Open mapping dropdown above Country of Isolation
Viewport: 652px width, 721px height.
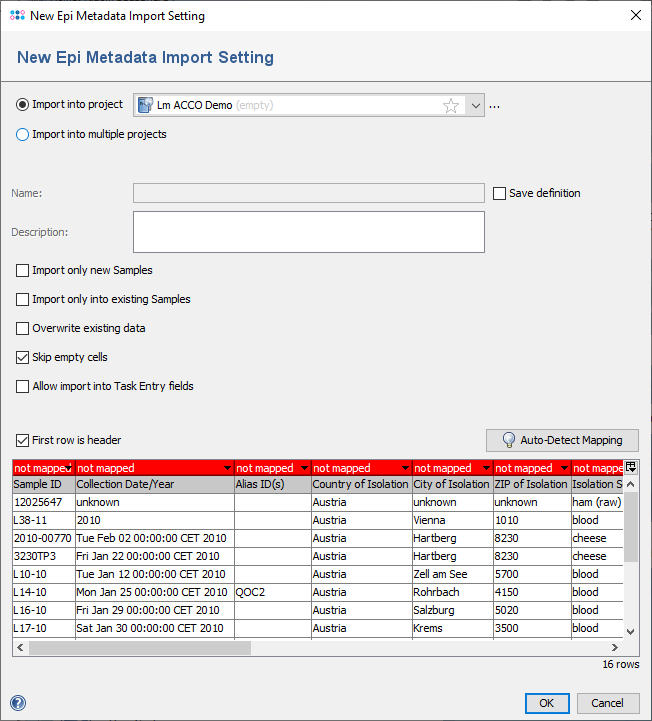(404, 468)
